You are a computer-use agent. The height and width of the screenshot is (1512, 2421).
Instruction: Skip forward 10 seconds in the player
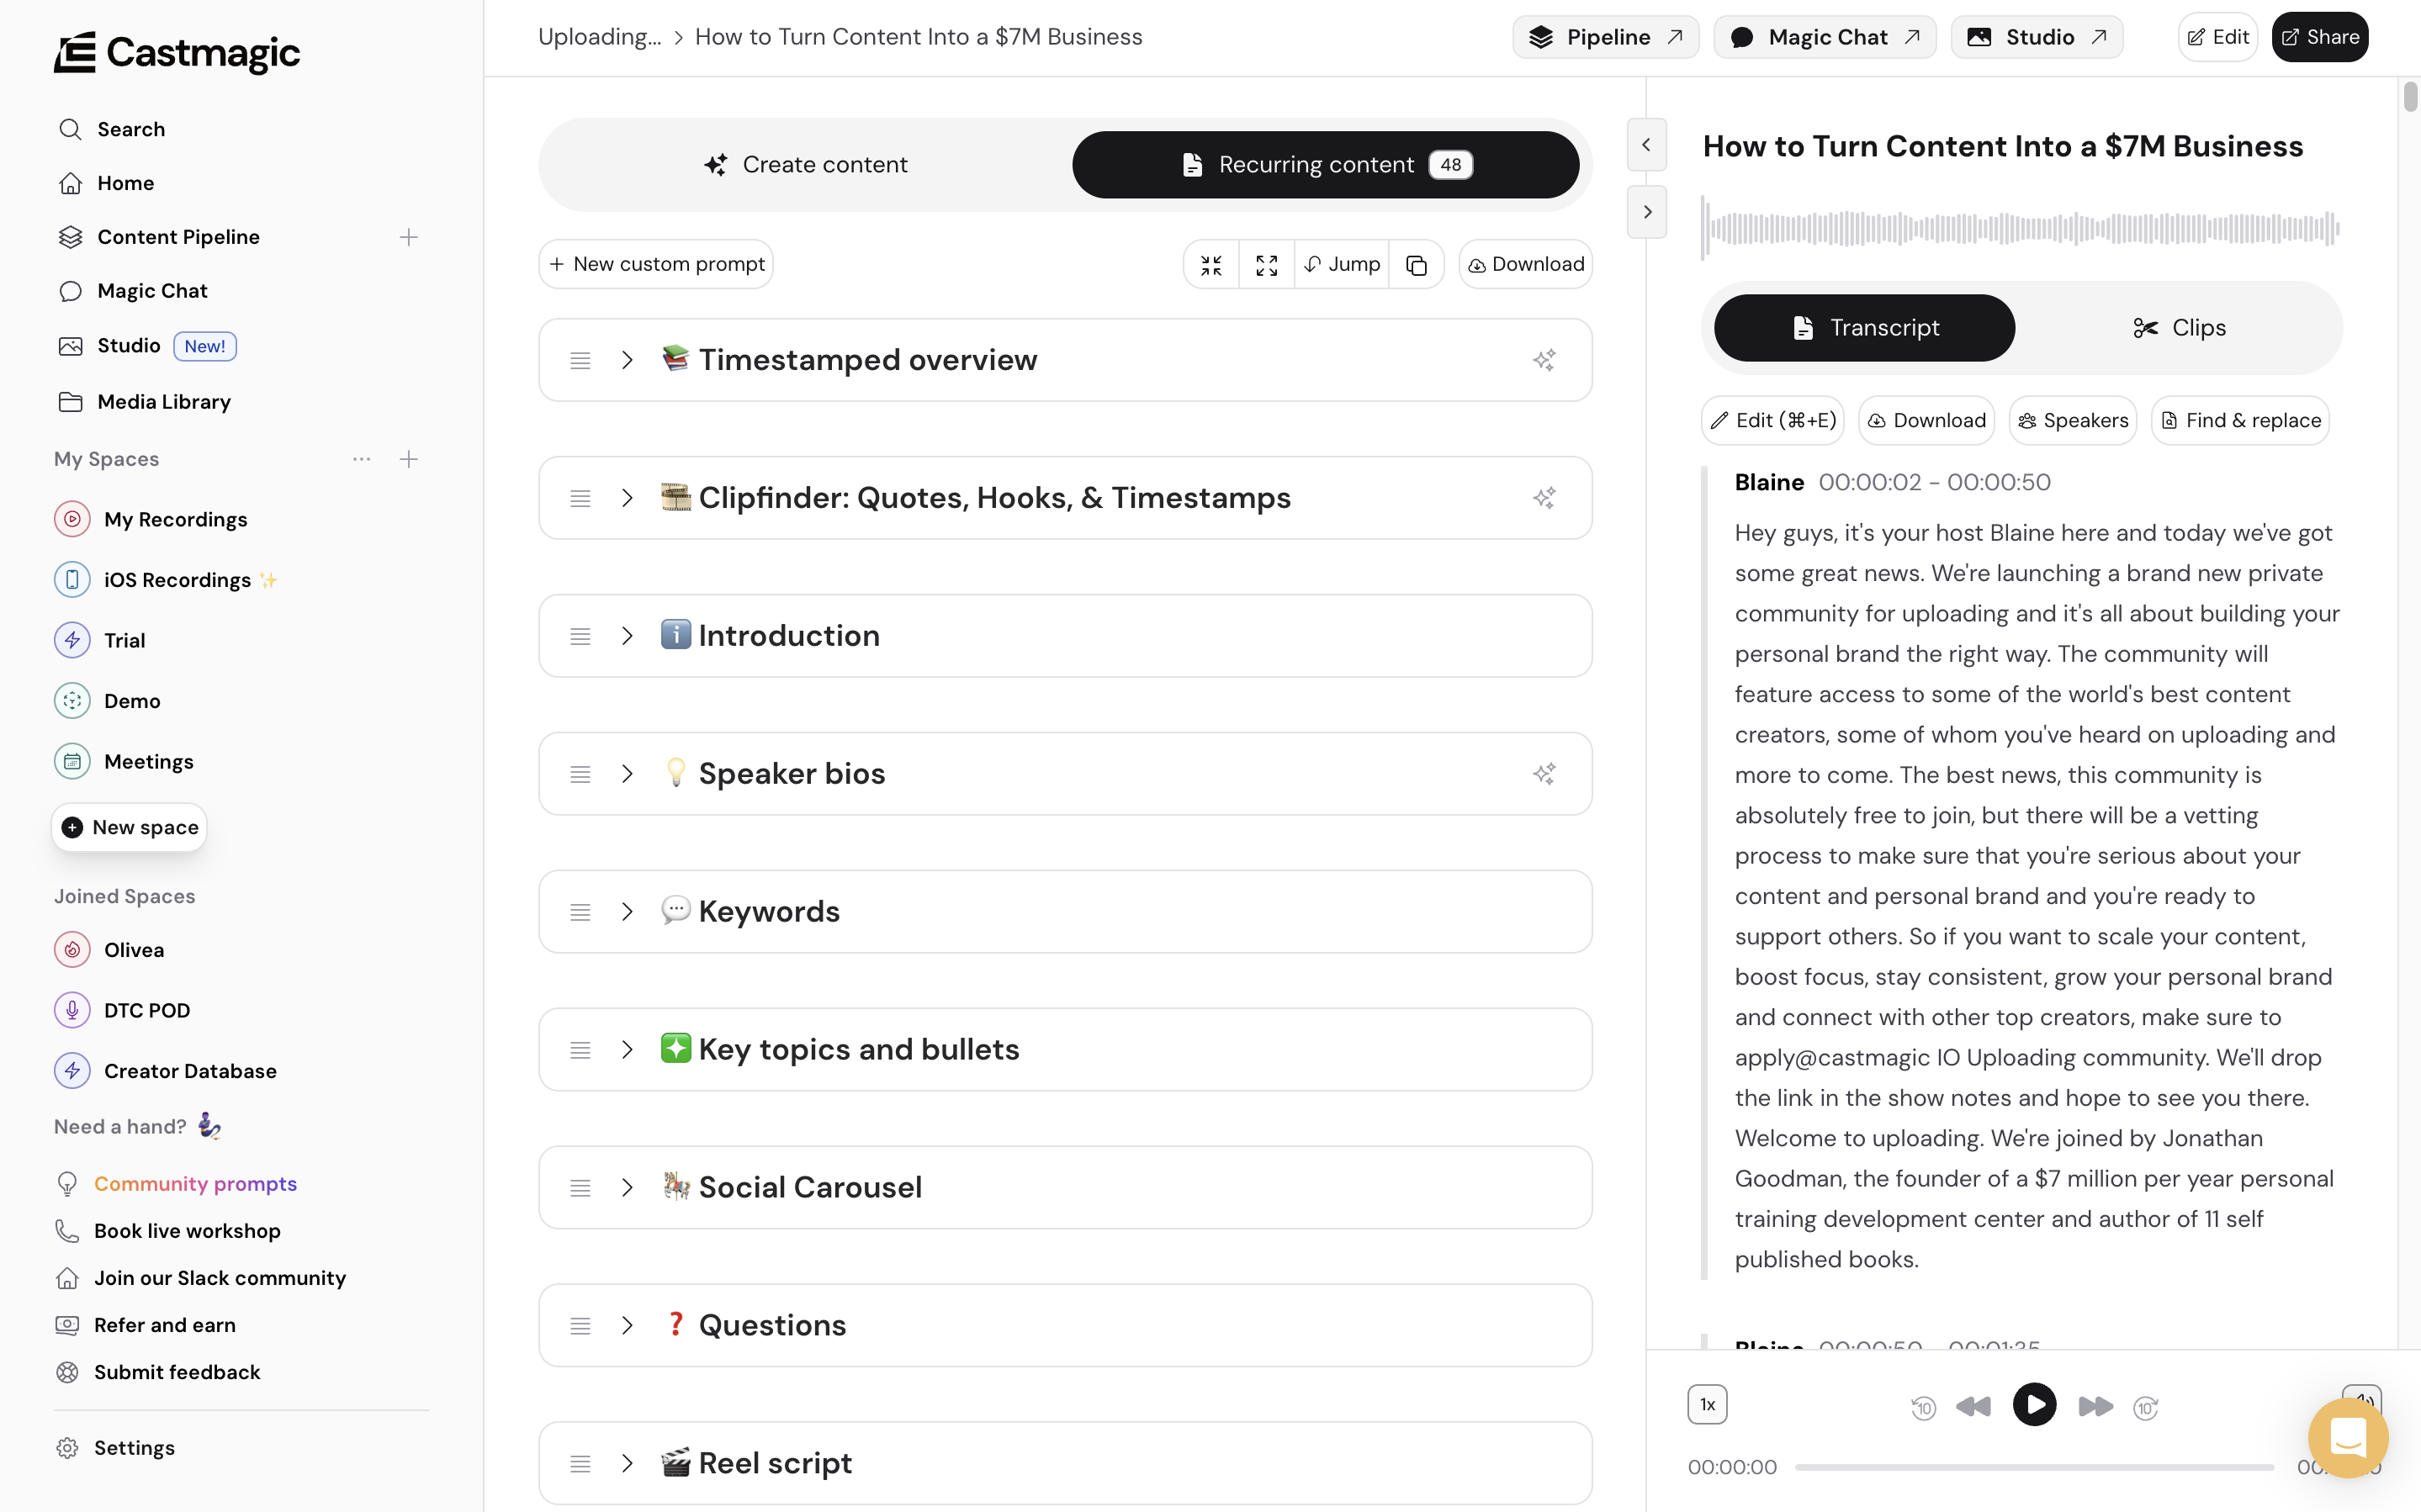(x=2146, y=1407)
